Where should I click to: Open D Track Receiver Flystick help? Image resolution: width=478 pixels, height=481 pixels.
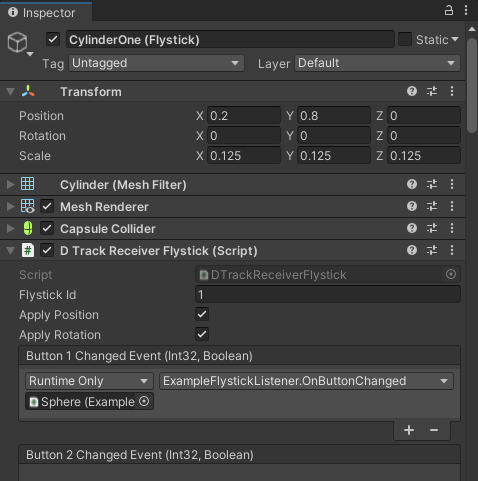412,250
